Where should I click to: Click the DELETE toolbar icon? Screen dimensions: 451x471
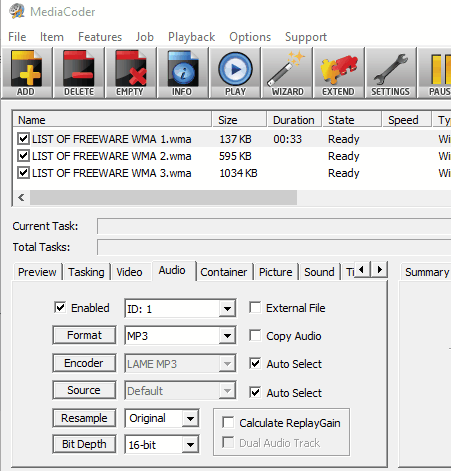pyautogui.click(x=79, y=73)
